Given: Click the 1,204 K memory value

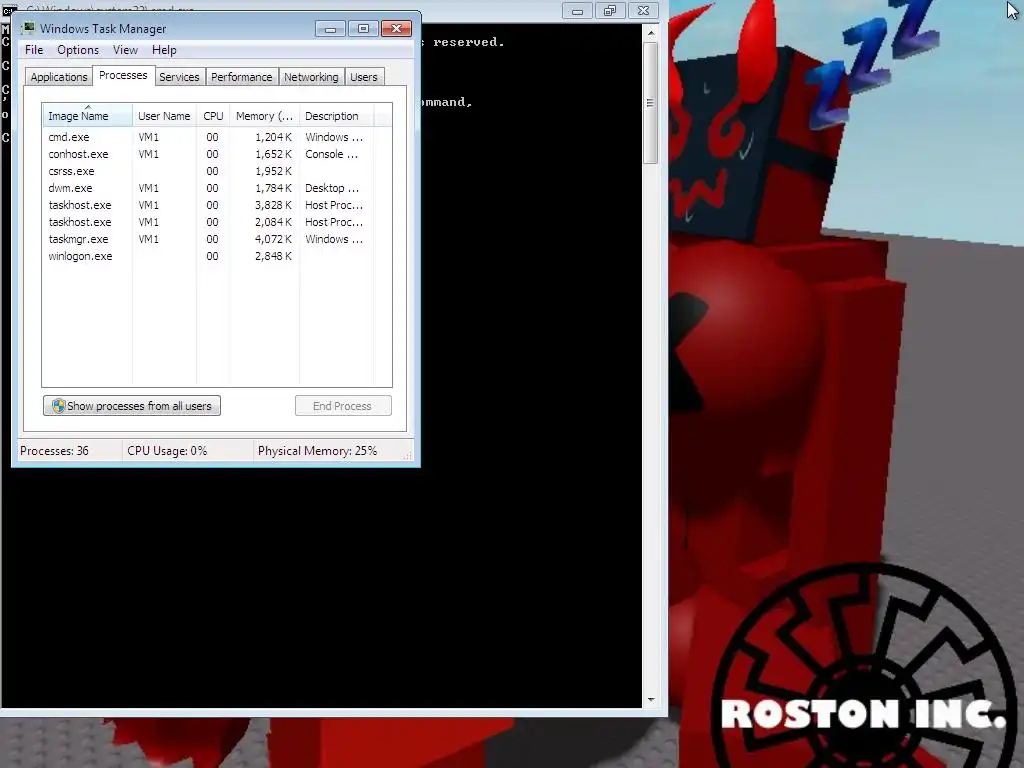Looking at the screenshot, I should [x=273, y=137].
